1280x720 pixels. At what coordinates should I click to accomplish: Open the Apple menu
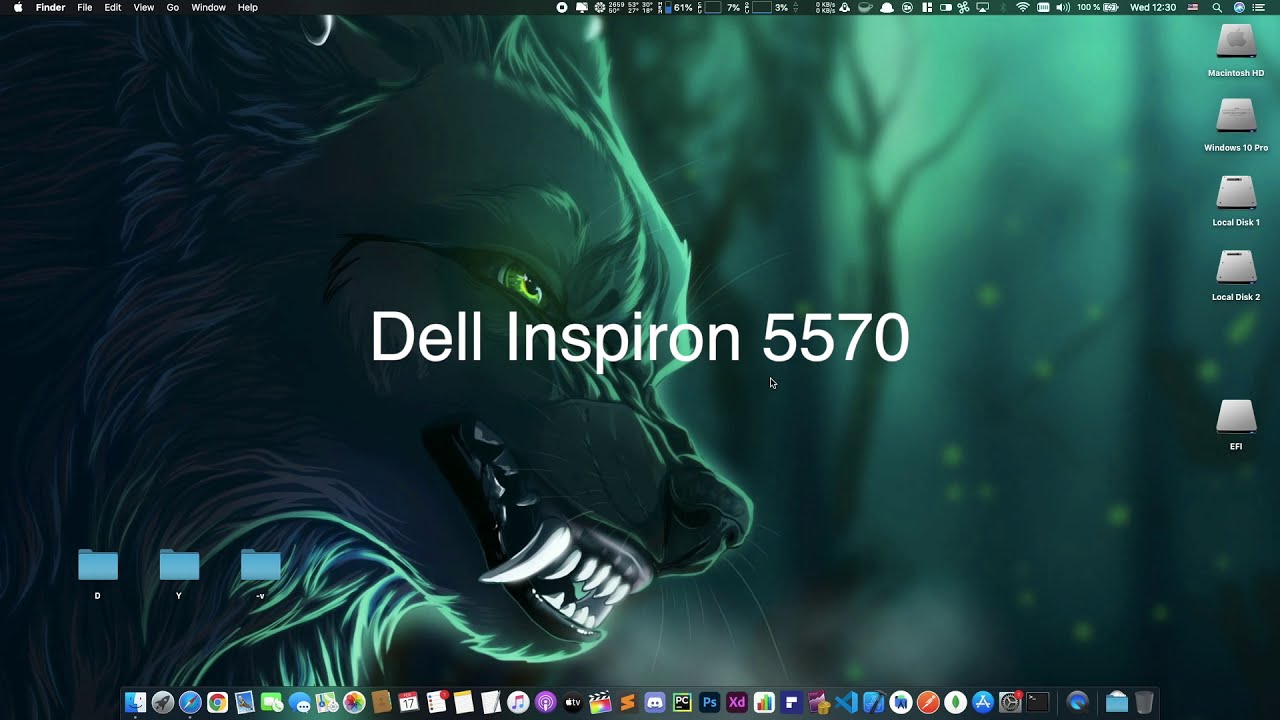tap(18, 7)
